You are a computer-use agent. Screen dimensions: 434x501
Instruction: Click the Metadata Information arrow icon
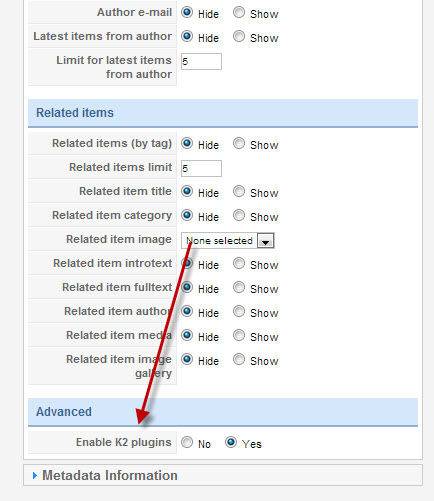tap(35, 476)
